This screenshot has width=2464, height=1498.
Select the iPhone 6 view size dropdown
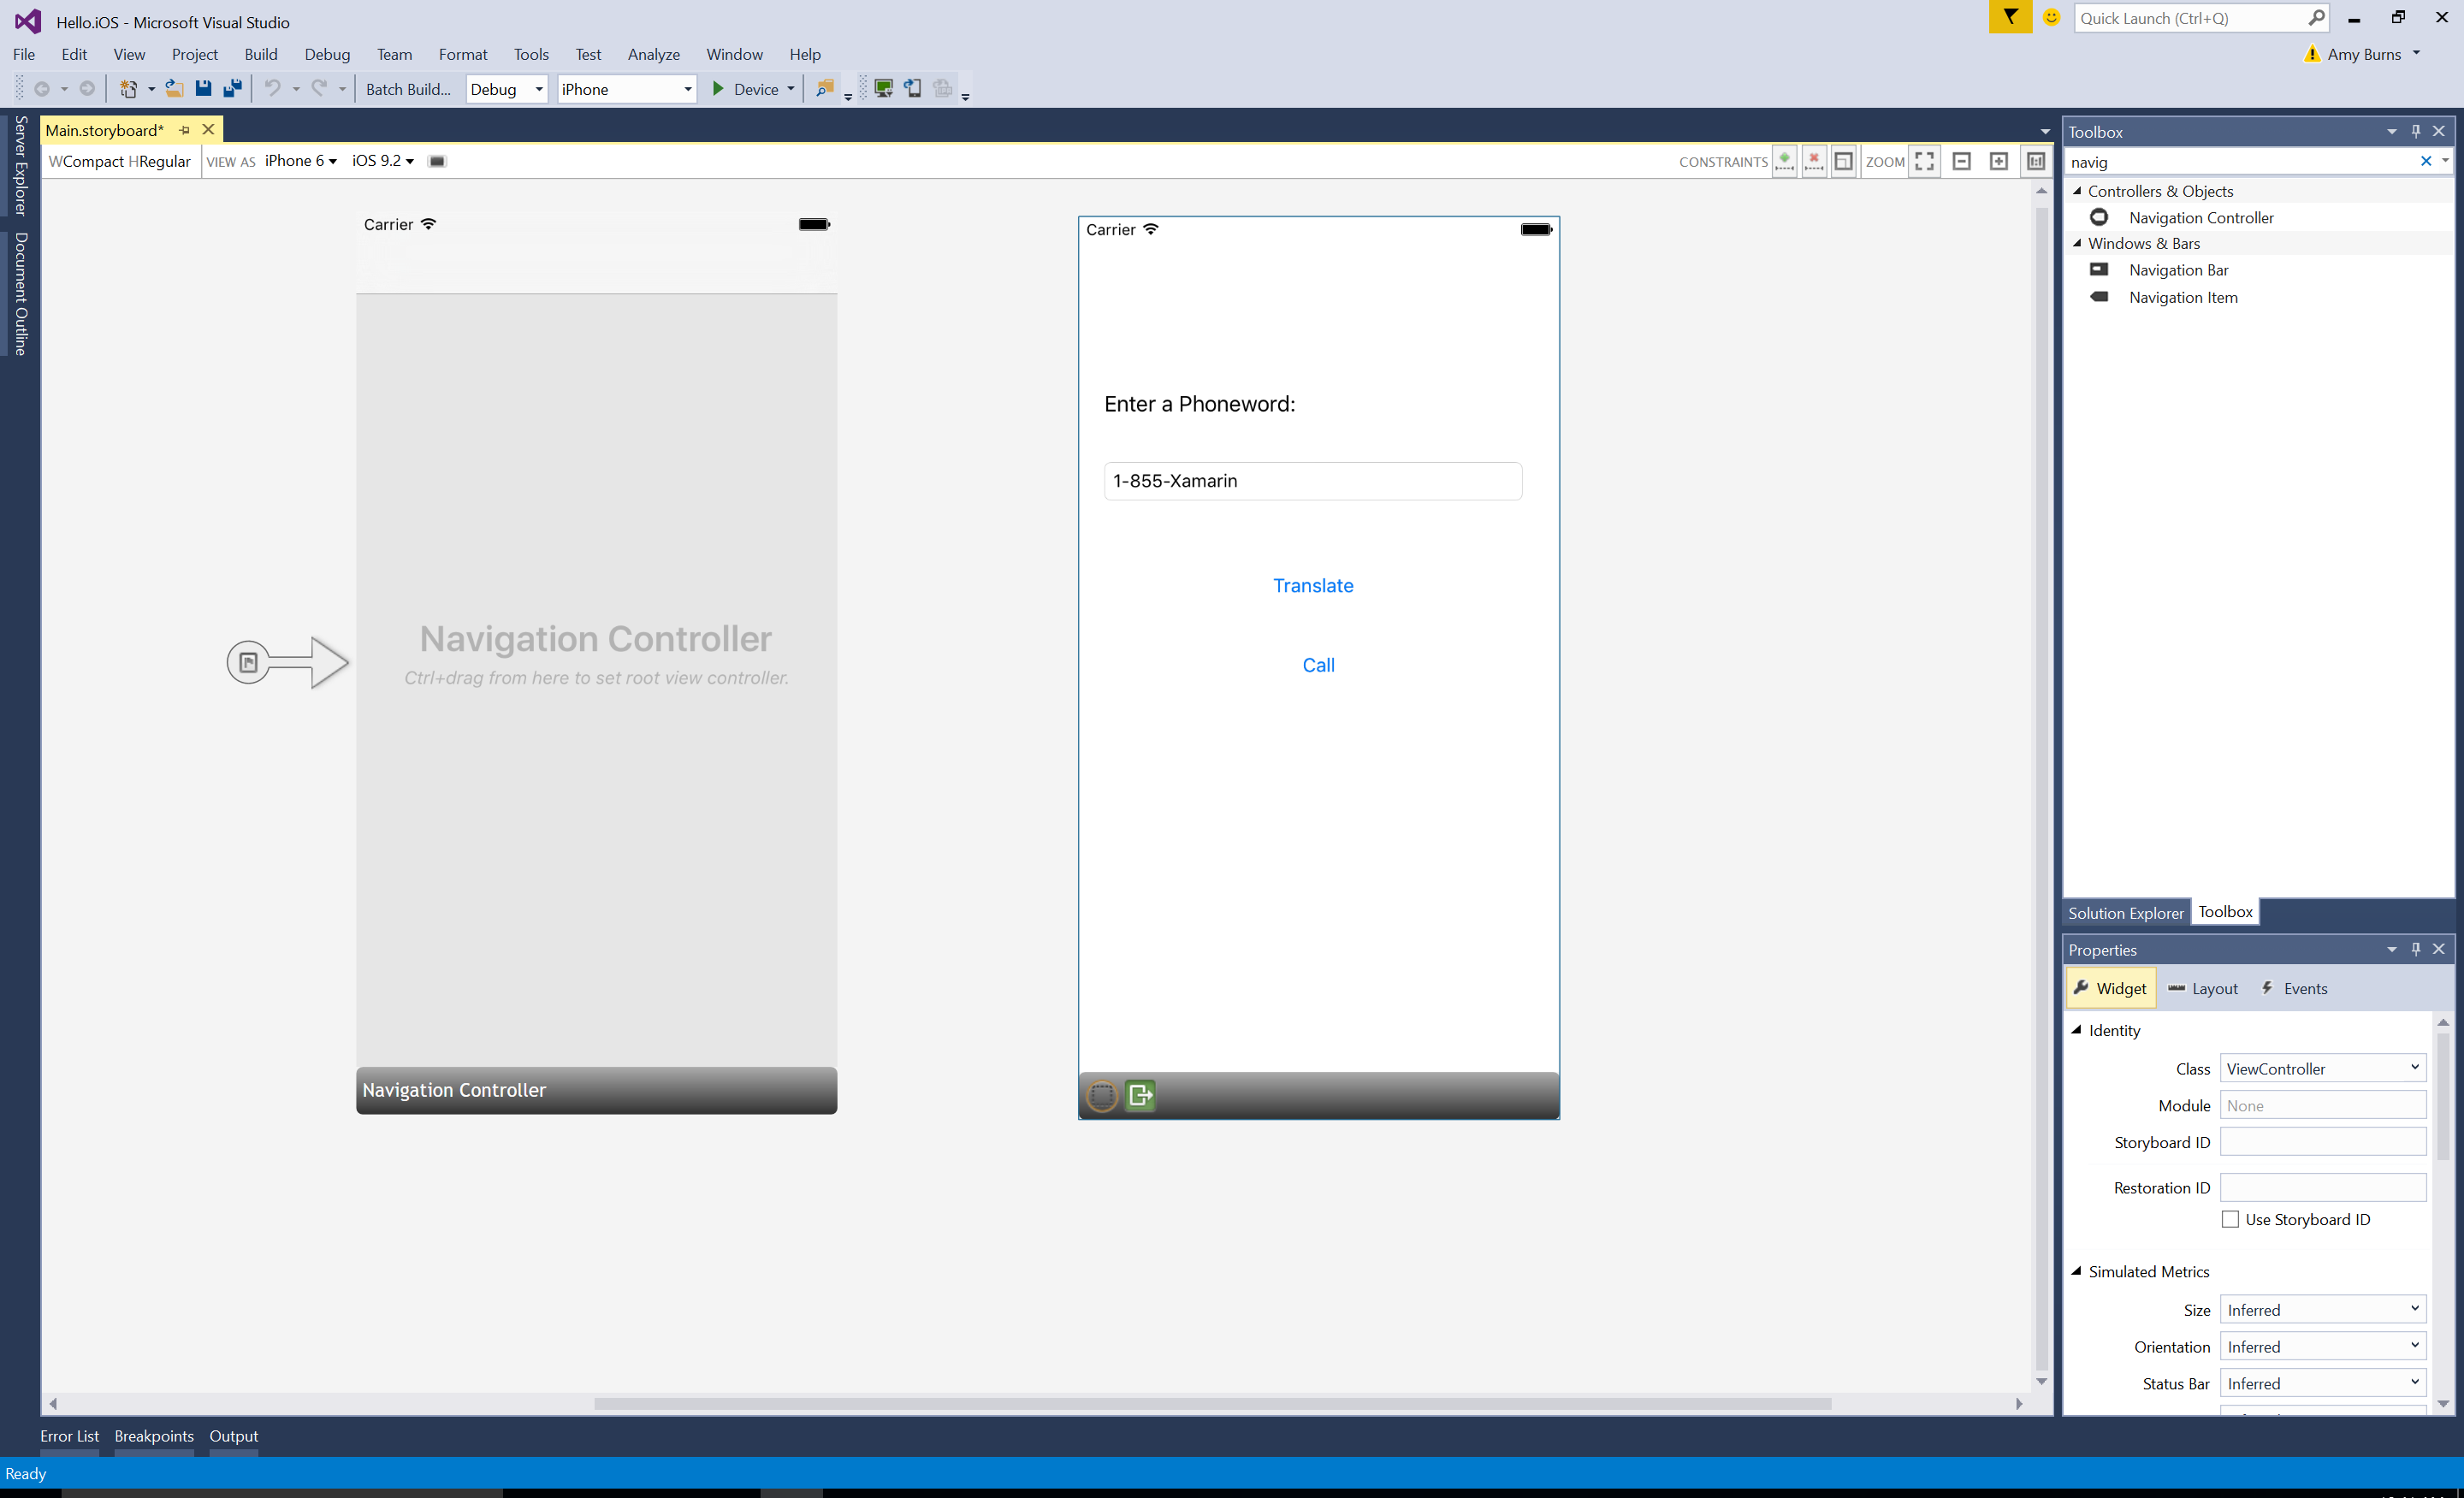click(299, 160)
